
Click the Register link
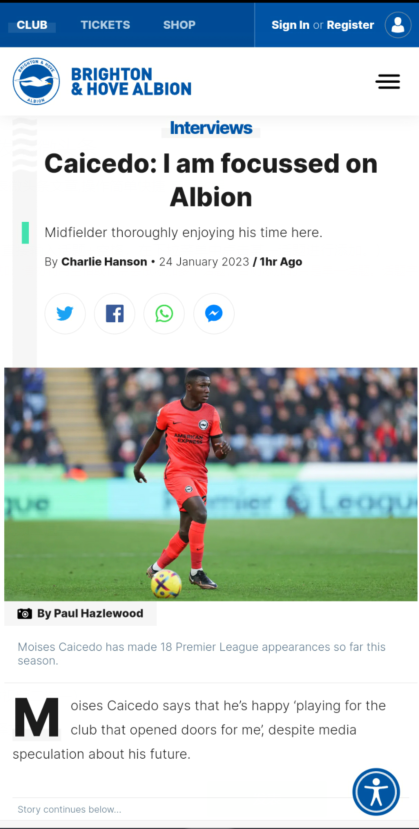point(350,25)
